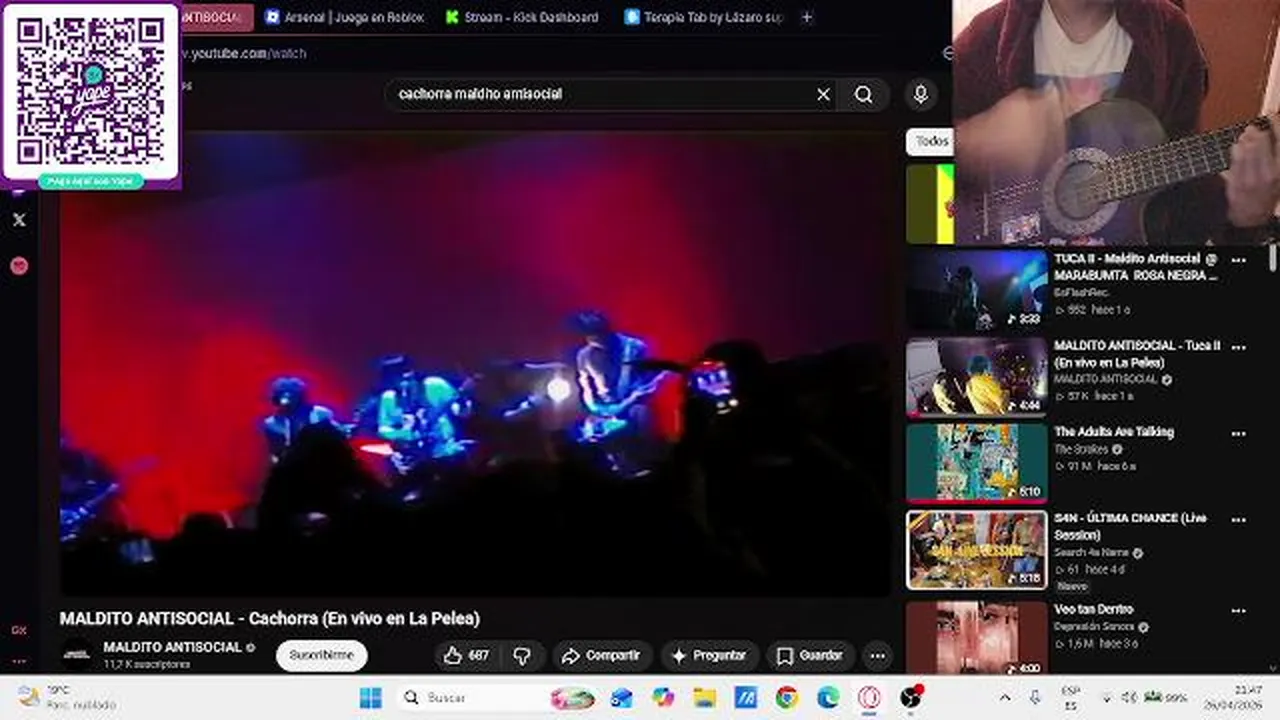Click the YouTube search magnifier button
The image size is (1280, 720).
coord(864,94)
